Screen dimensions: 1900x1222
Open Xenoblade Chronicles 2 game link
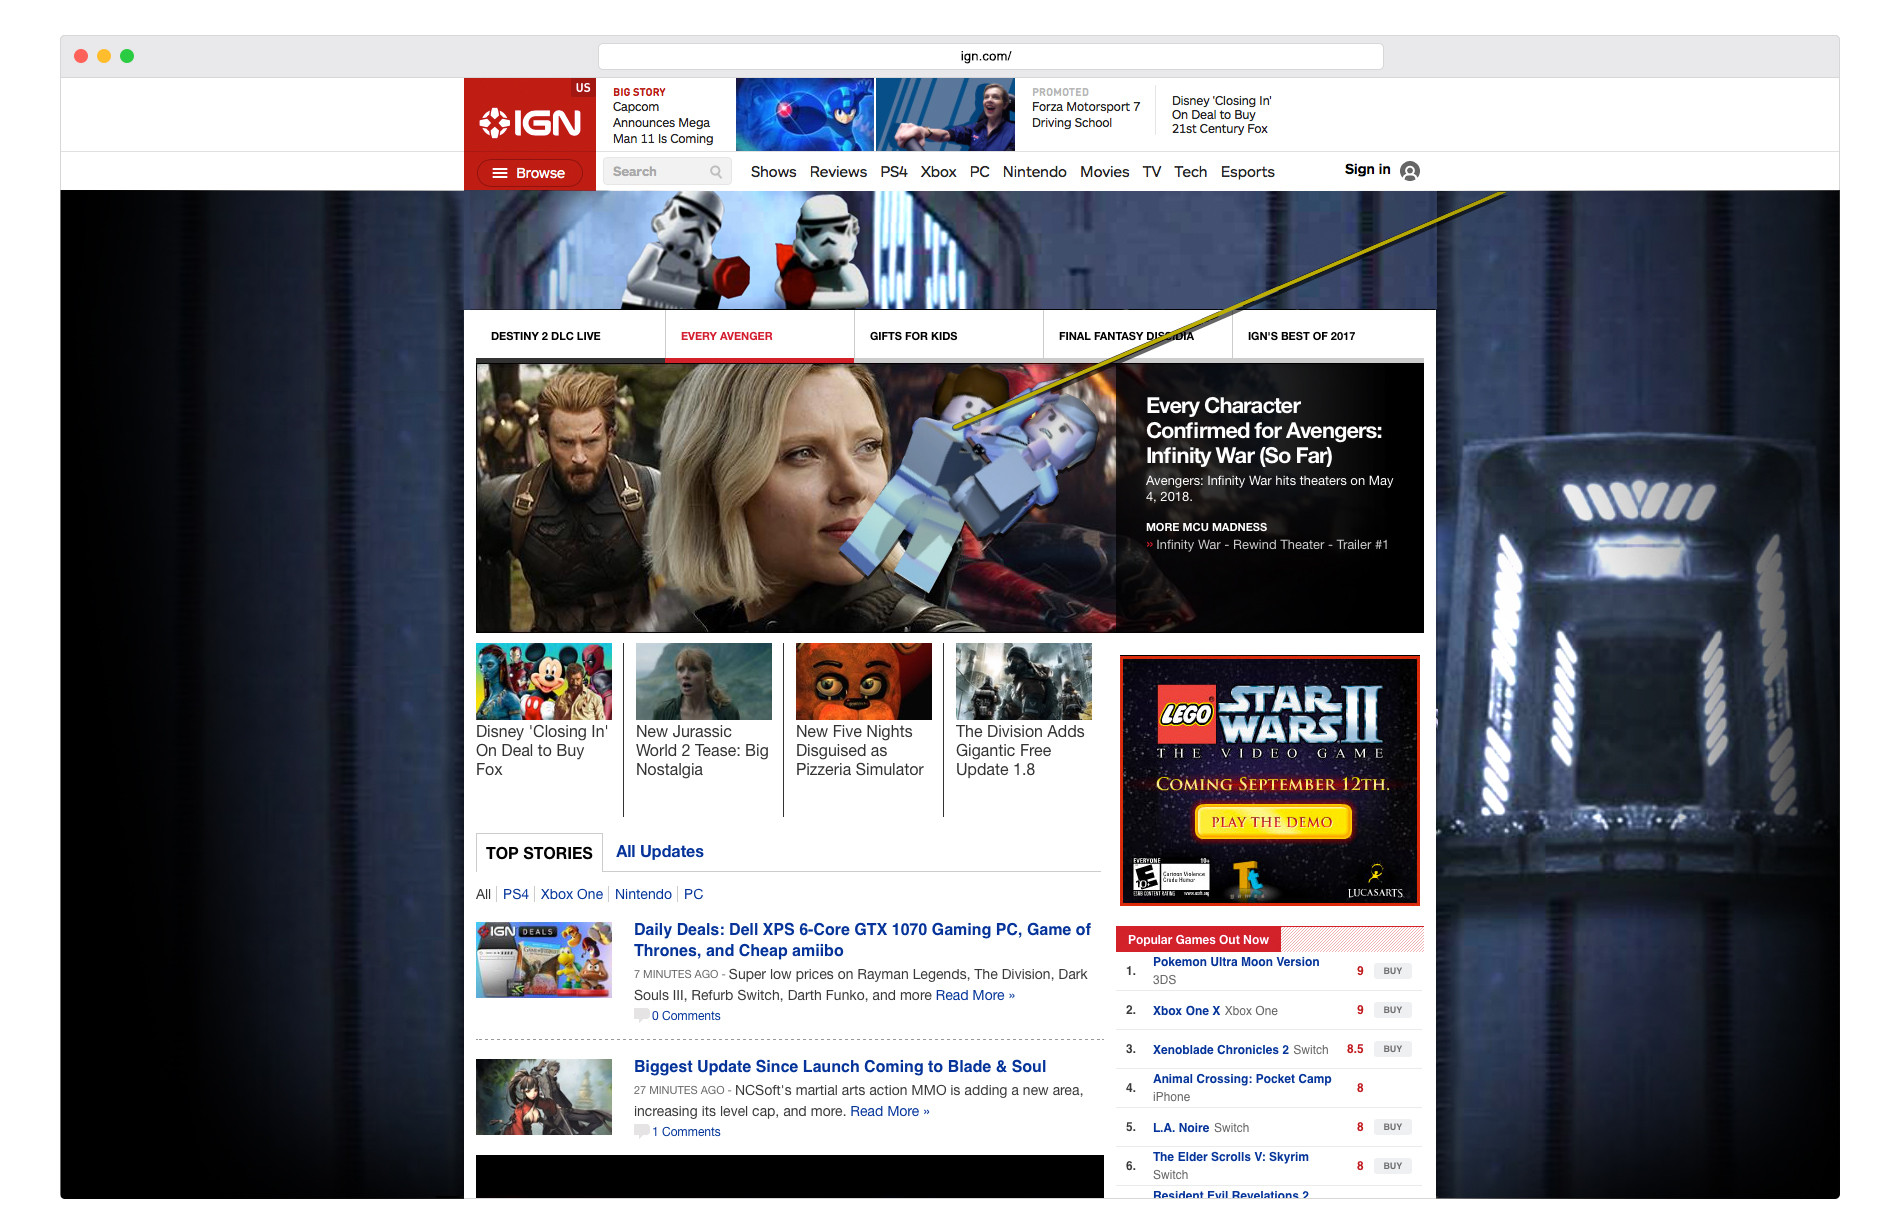[x=1220, y=1050]
